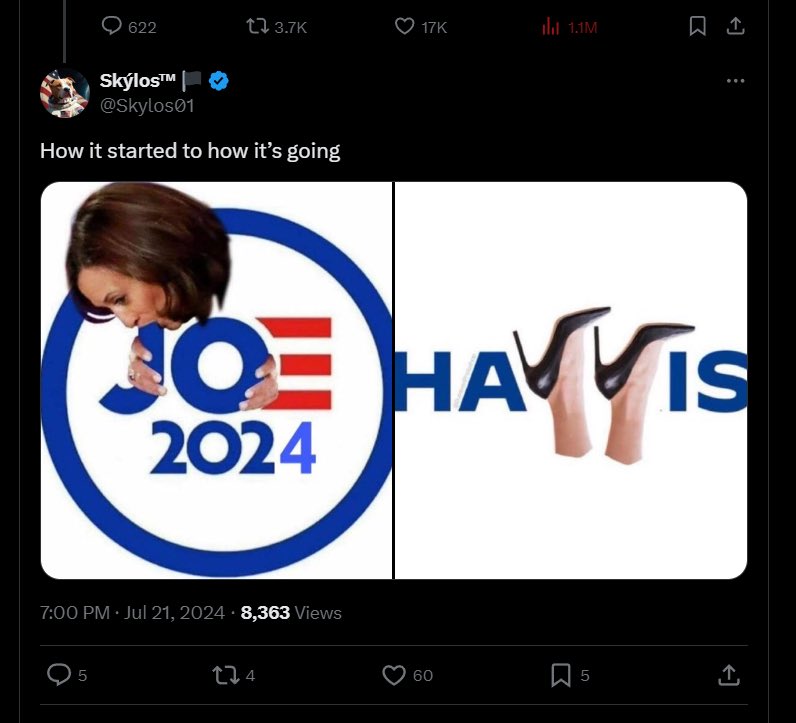
Task: Open the Skýlos™ display name profile
Action: click(138, 80)
